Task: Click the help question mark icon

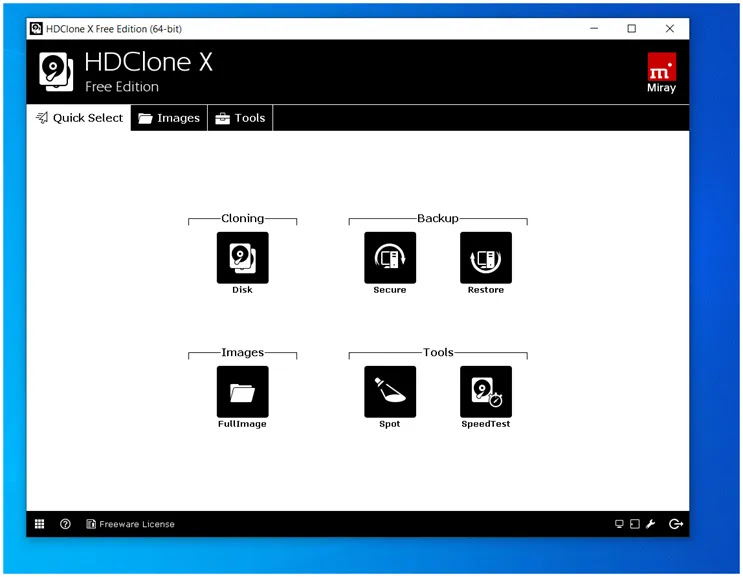Action: (x=65, y=524)
